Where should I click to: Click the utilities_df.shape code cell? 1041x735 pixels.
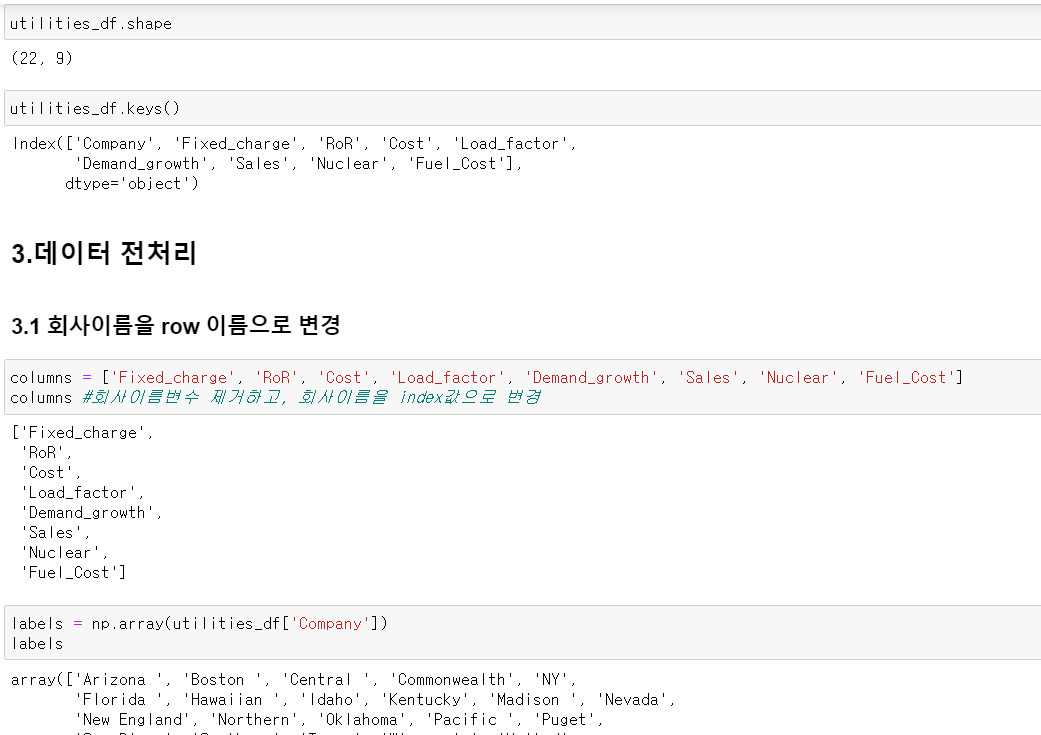(522, 23)
